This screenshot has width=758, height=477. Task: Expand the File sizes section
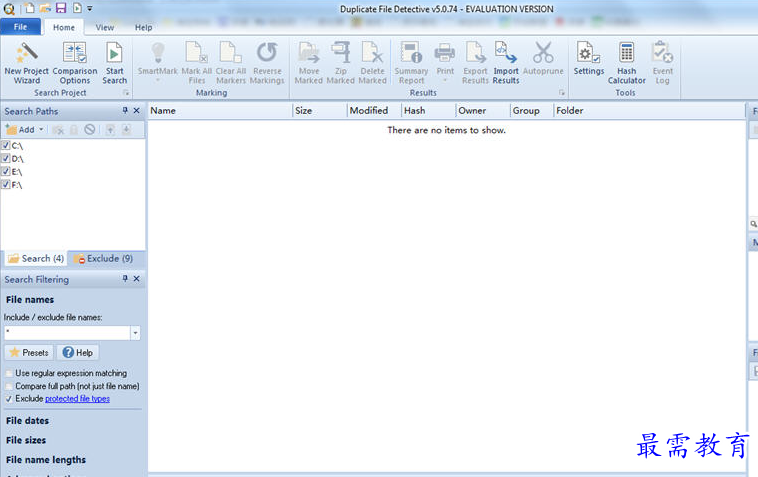(x=26, y=440)
